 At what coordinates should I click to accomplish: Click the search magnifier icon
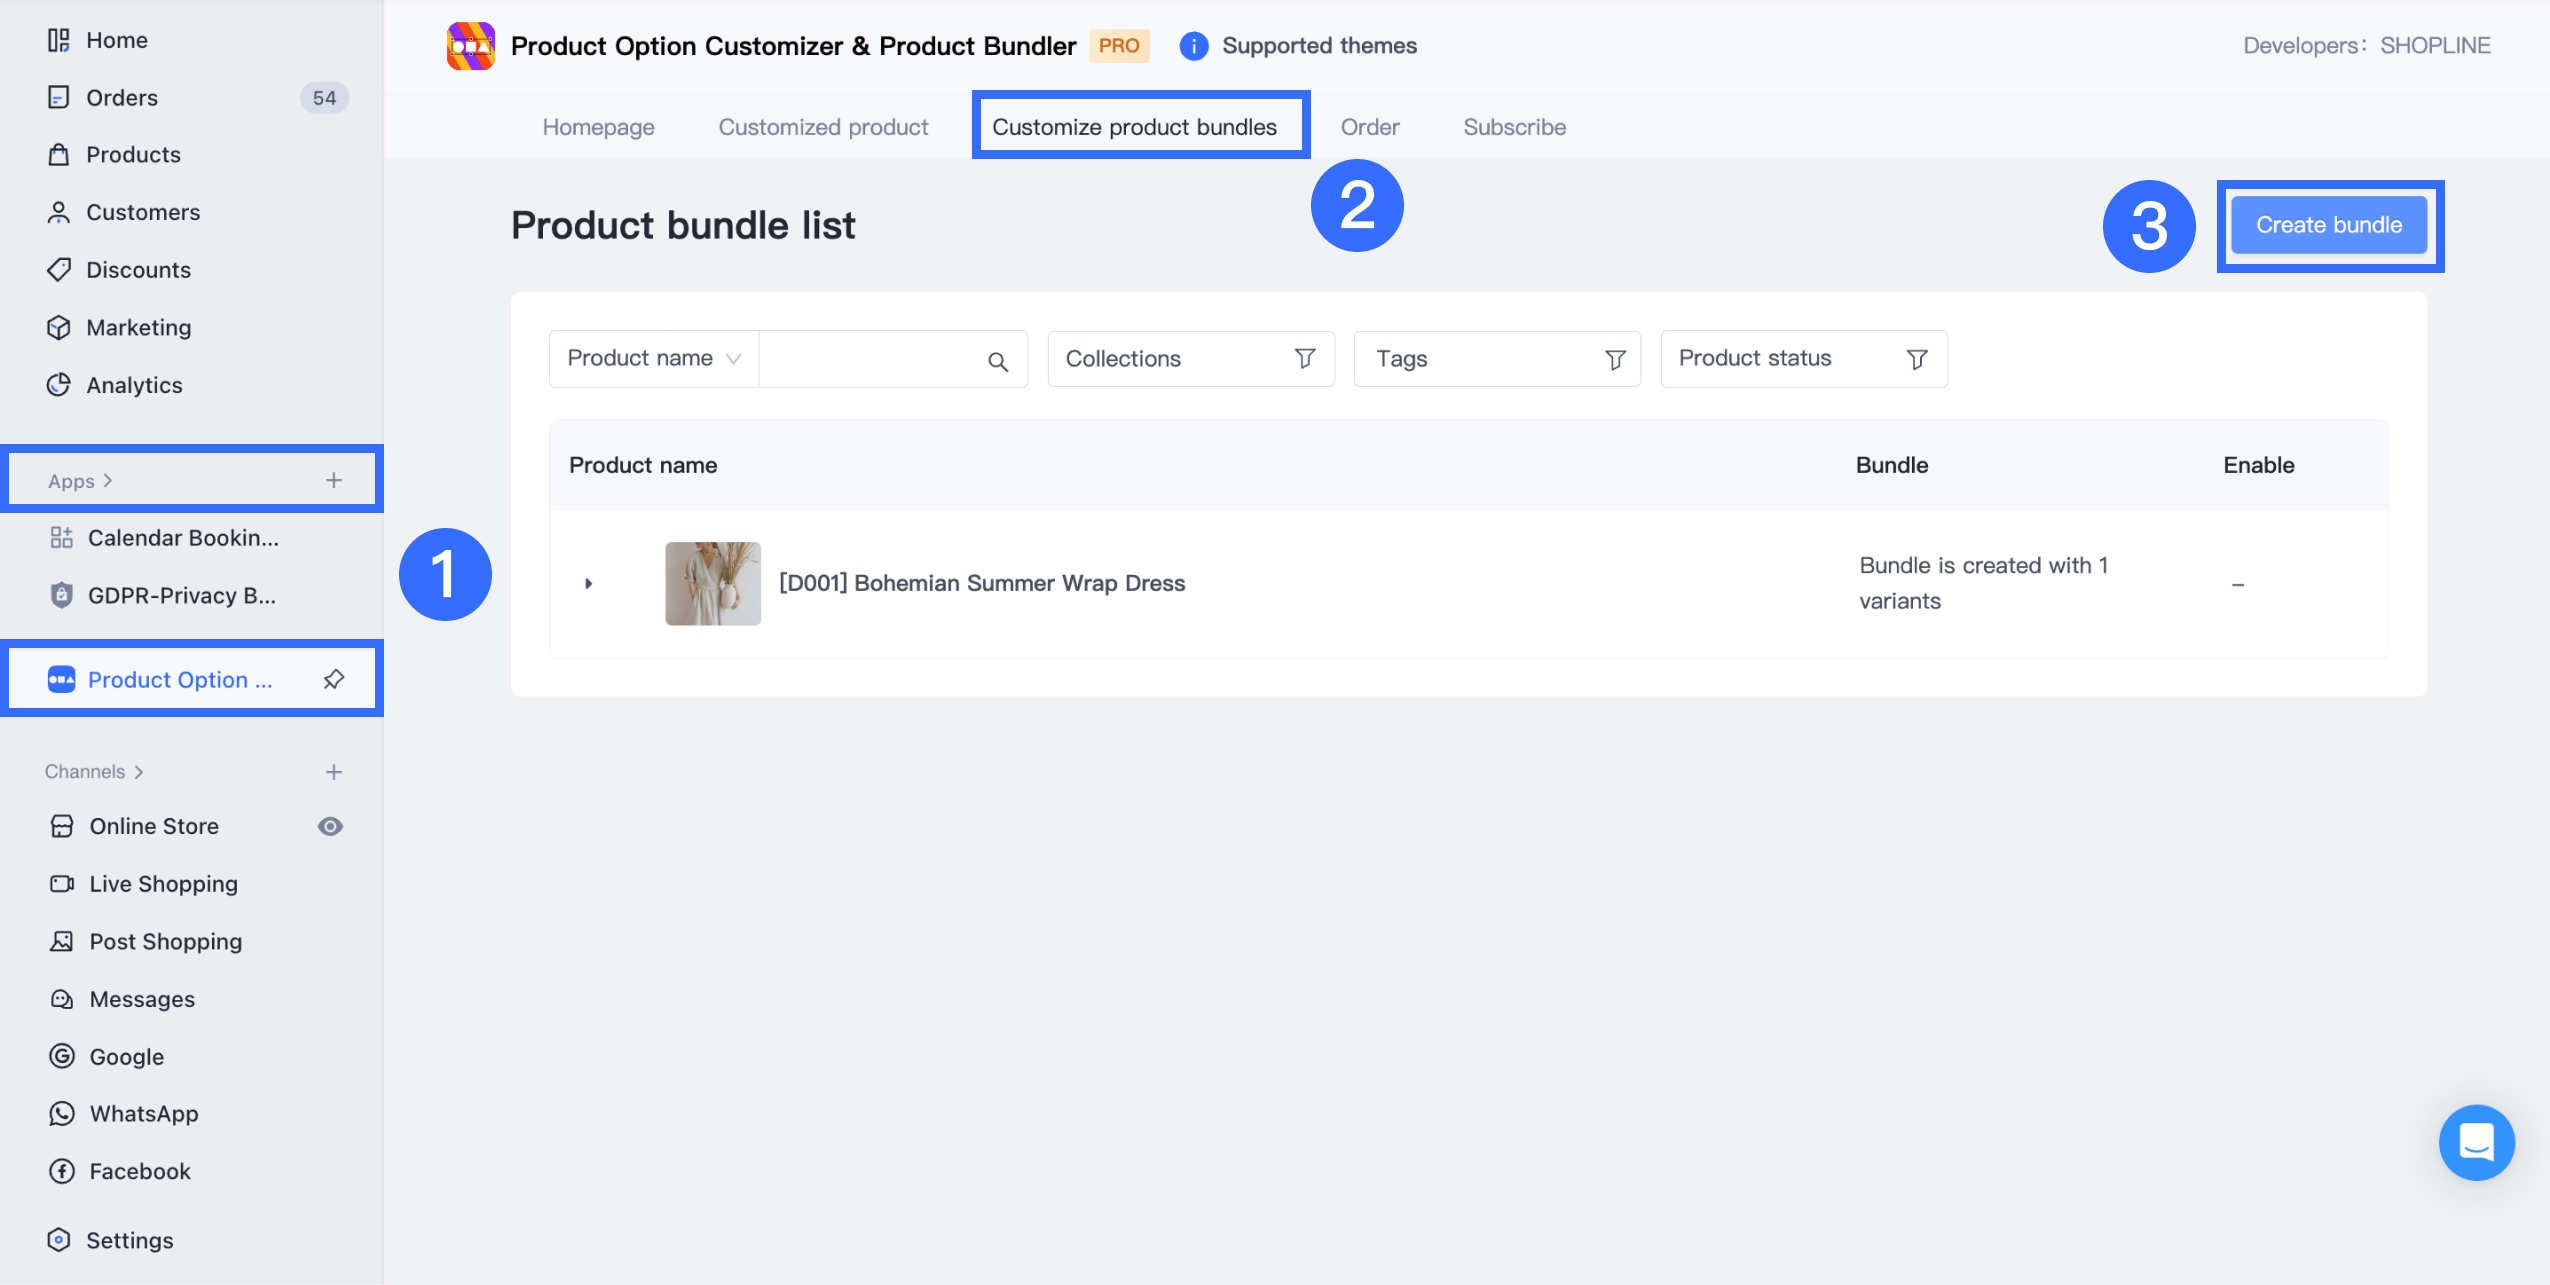[998, 361]
